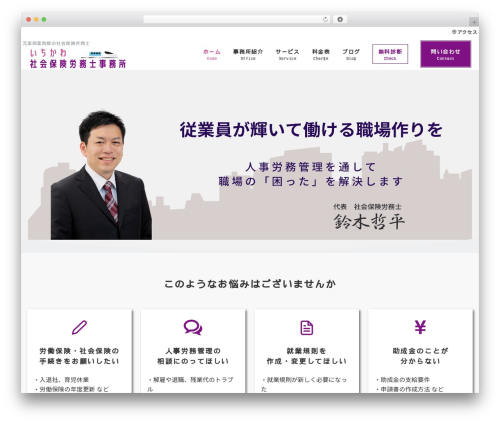Screen dimensions: 500x423
Task: Click the yellow minimize window button
Action: pos(36,20)
